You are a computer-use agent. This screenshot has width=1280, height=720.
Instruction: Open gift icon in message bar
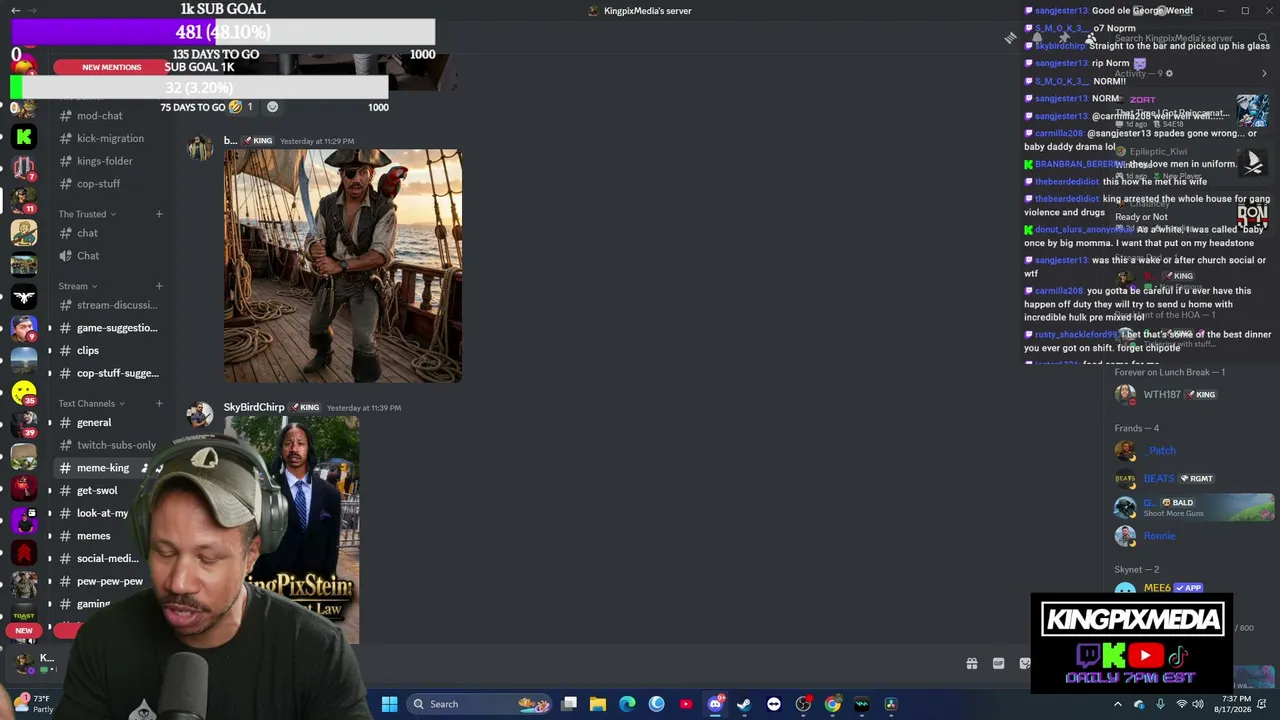coord(971,663)
